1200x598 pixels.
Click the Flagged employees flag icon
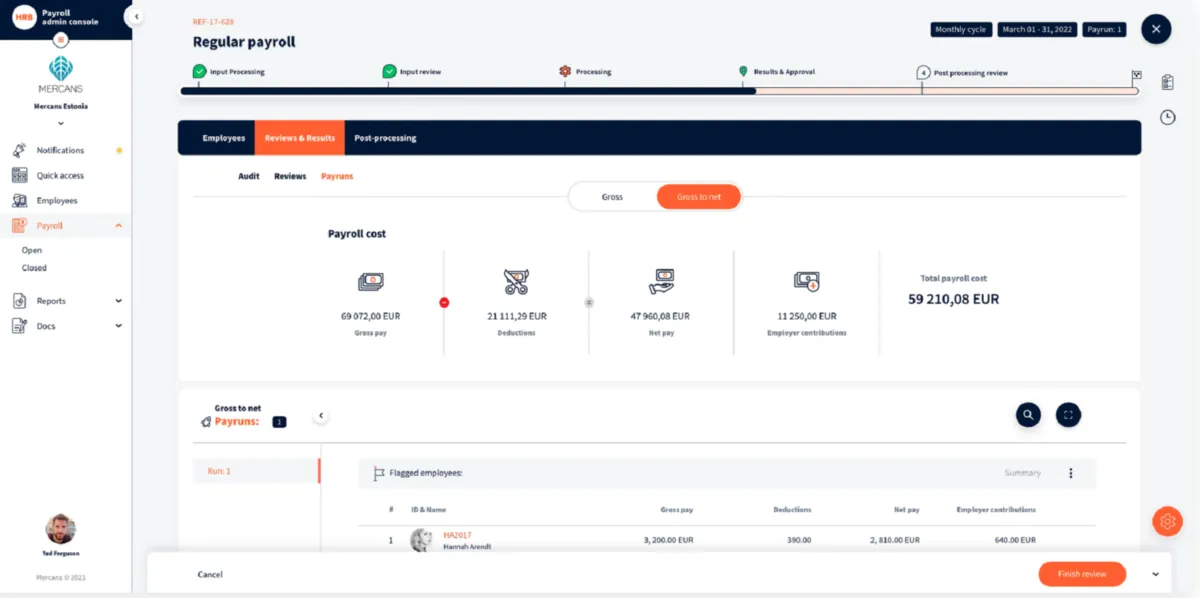pos(379,473)
